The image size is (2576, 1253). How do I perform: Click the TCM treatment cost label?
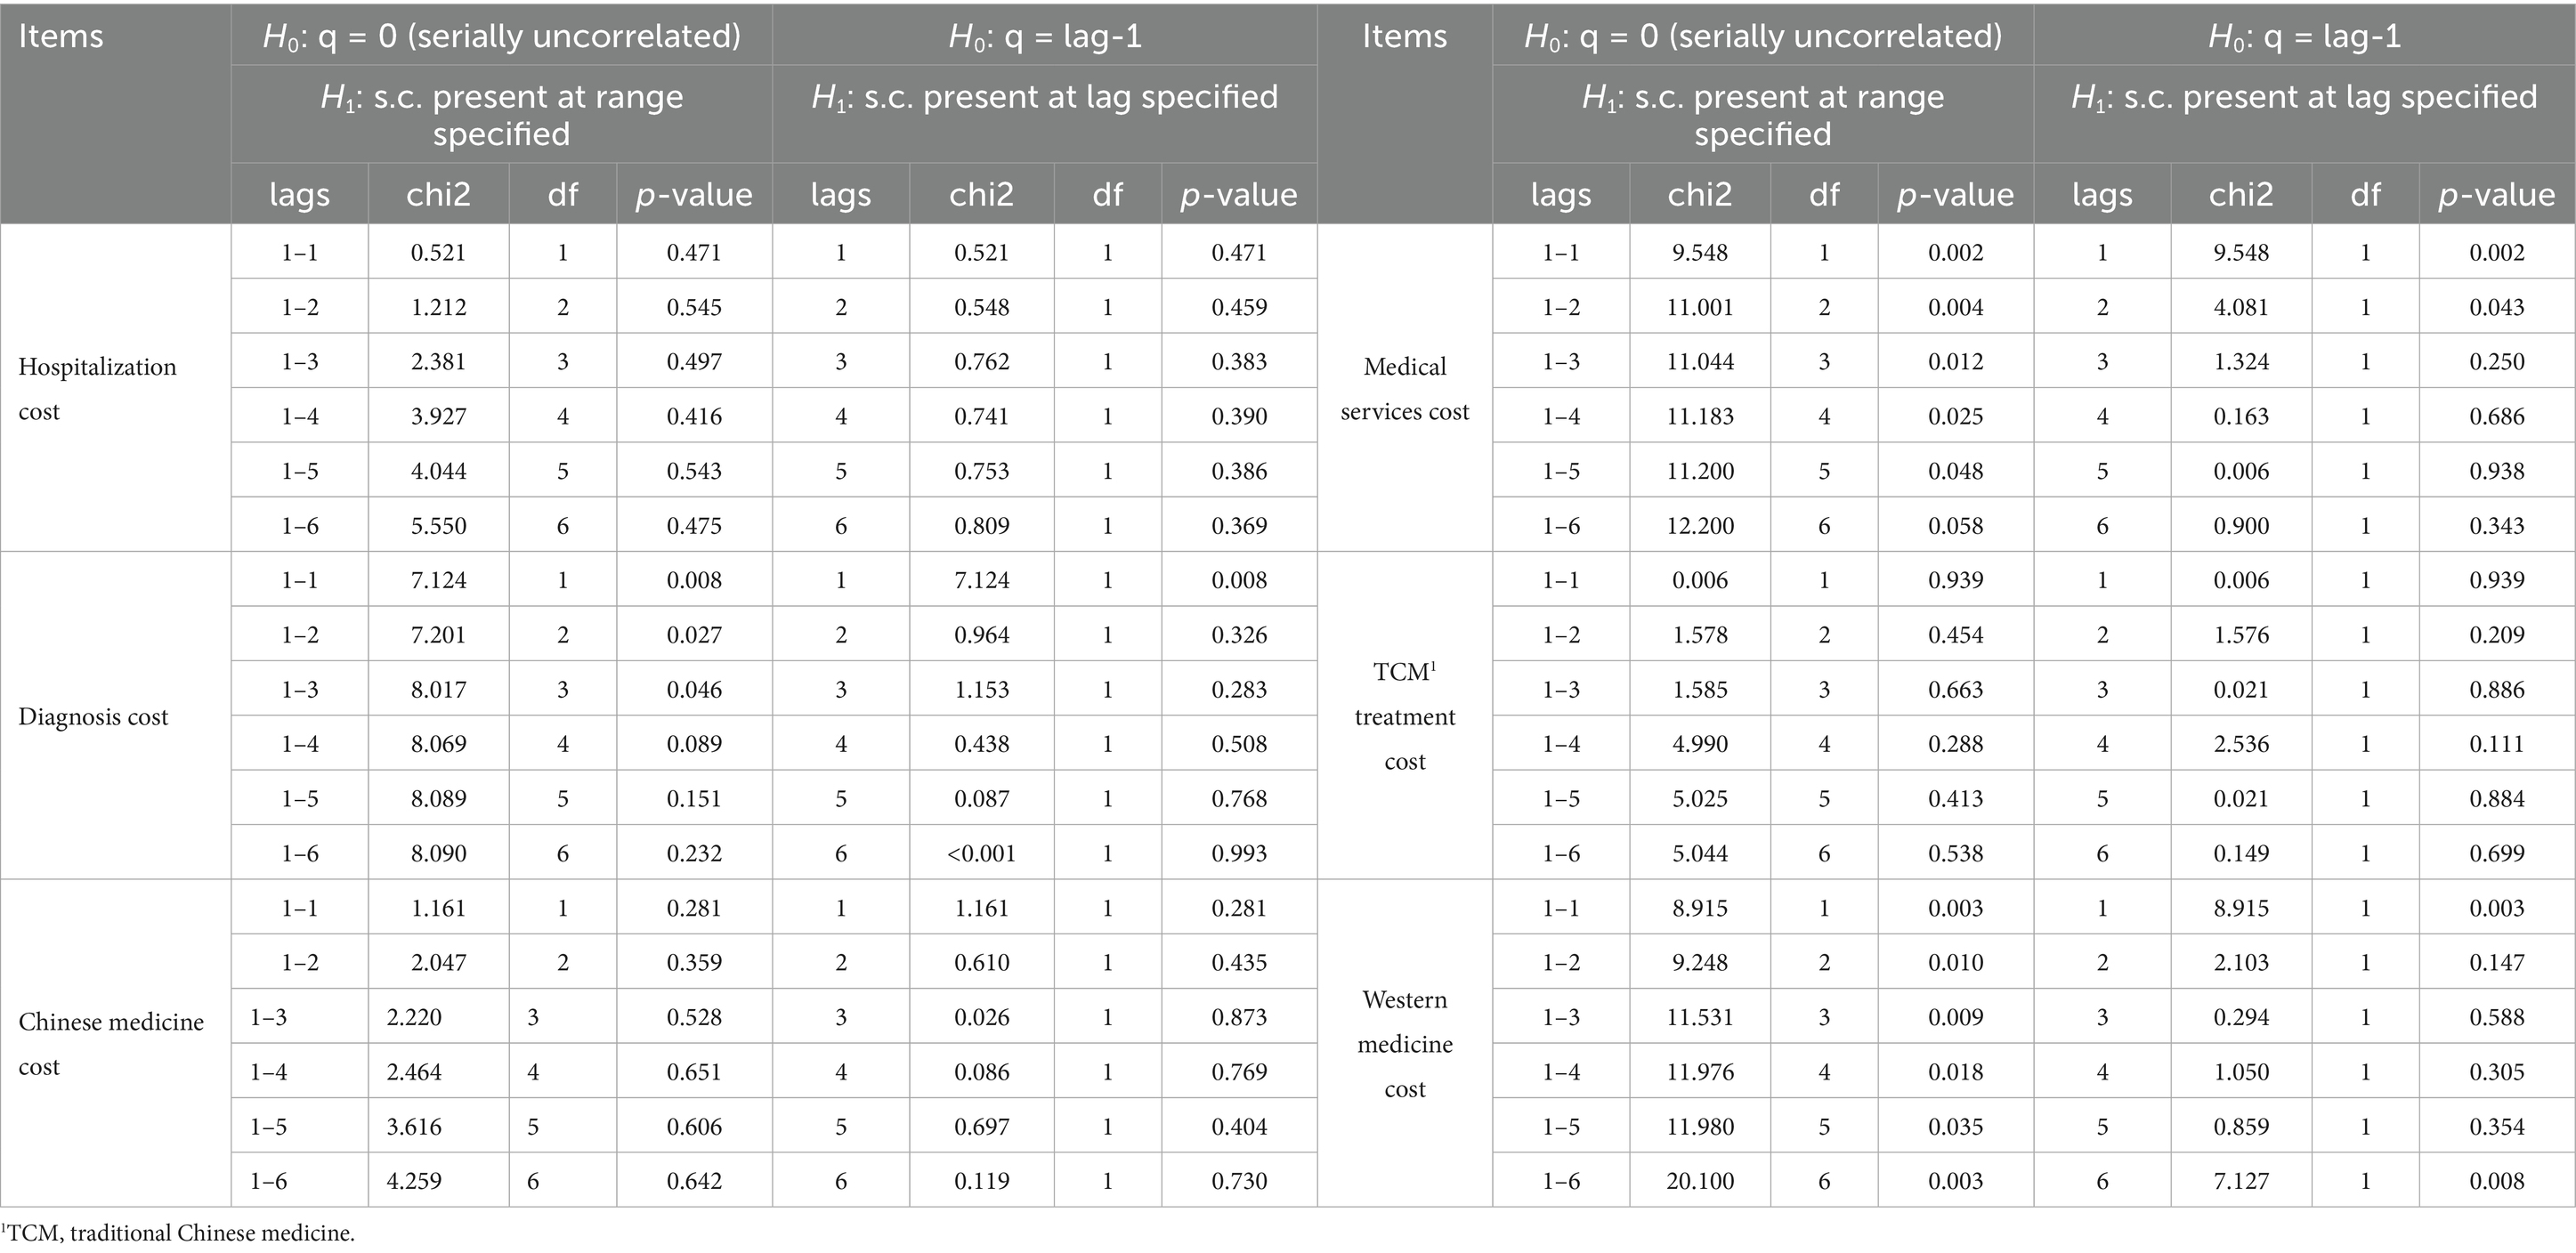click(1404, 717)
